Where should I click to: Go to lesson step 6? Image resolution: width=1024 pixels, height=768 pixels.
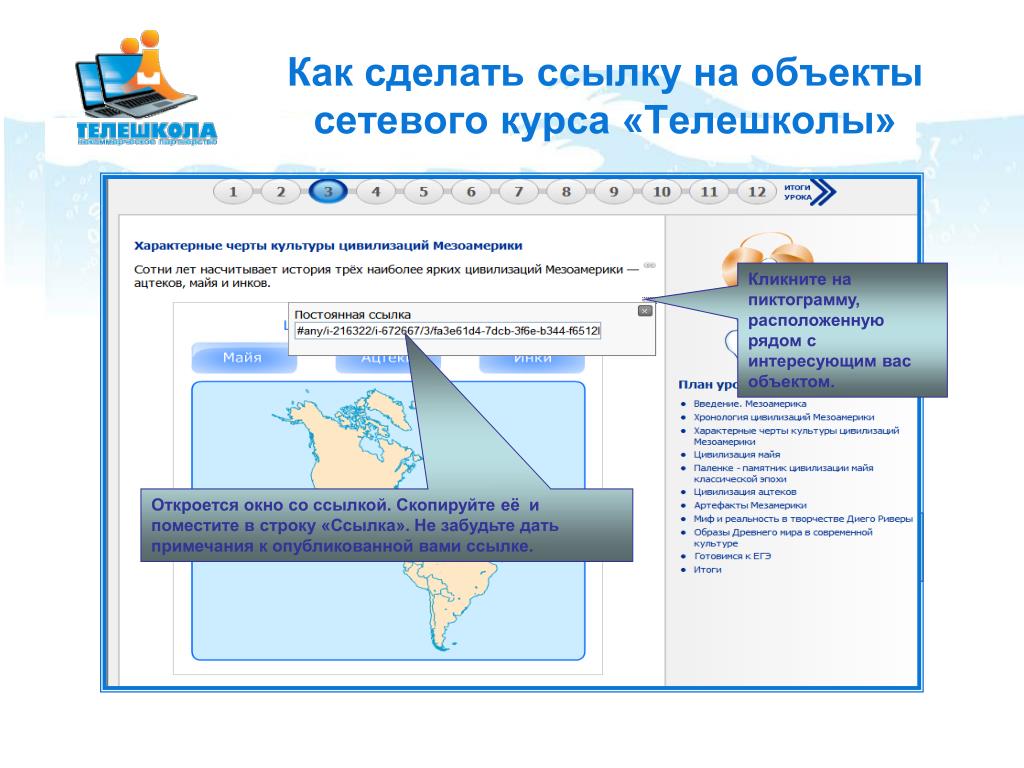tap(471, 192)
